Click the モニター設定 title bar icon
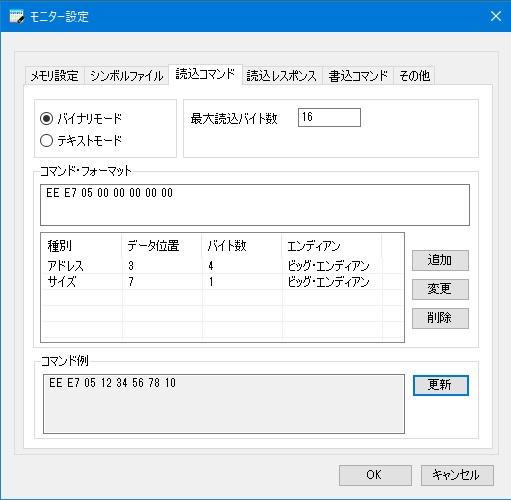 coord(17,16)
